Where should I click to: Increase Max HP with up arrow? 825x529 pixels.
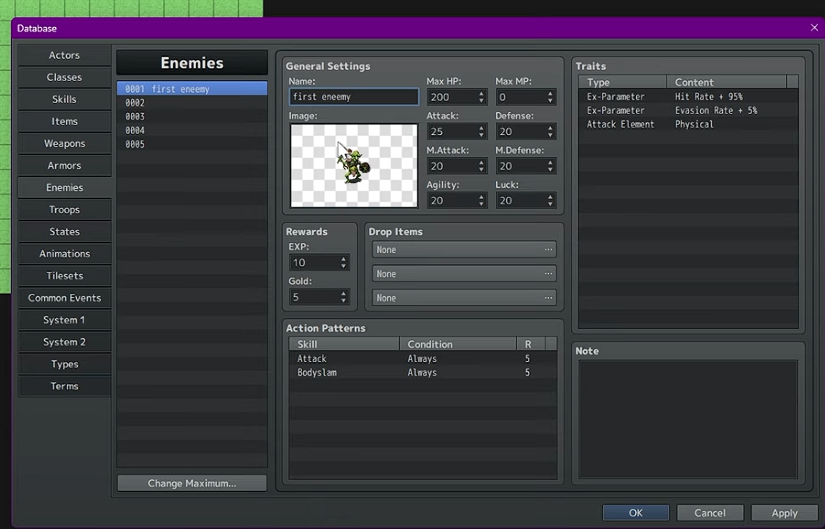tap(481, 93)
